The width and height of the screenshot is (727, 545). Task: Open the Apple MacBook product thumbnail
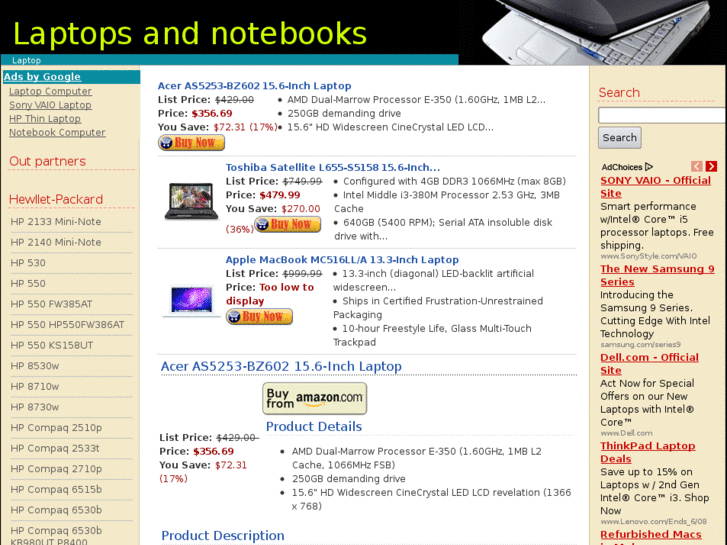[191, 300]
